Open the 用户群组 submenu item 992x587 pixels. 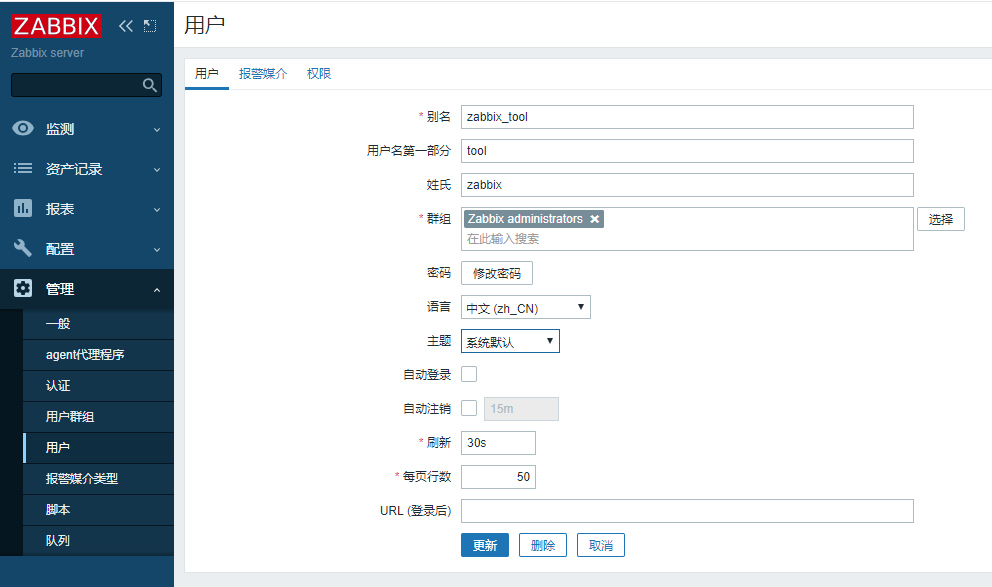click(x=98, y=417)
